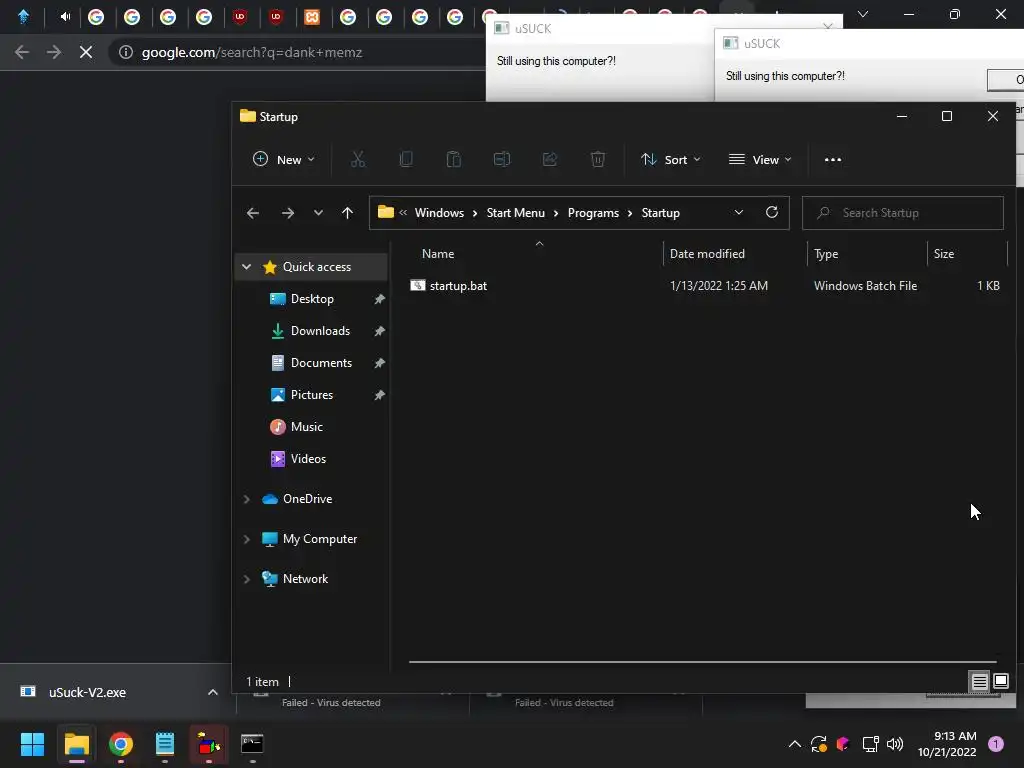Open Desktop in Quick access

pos(312,299)
